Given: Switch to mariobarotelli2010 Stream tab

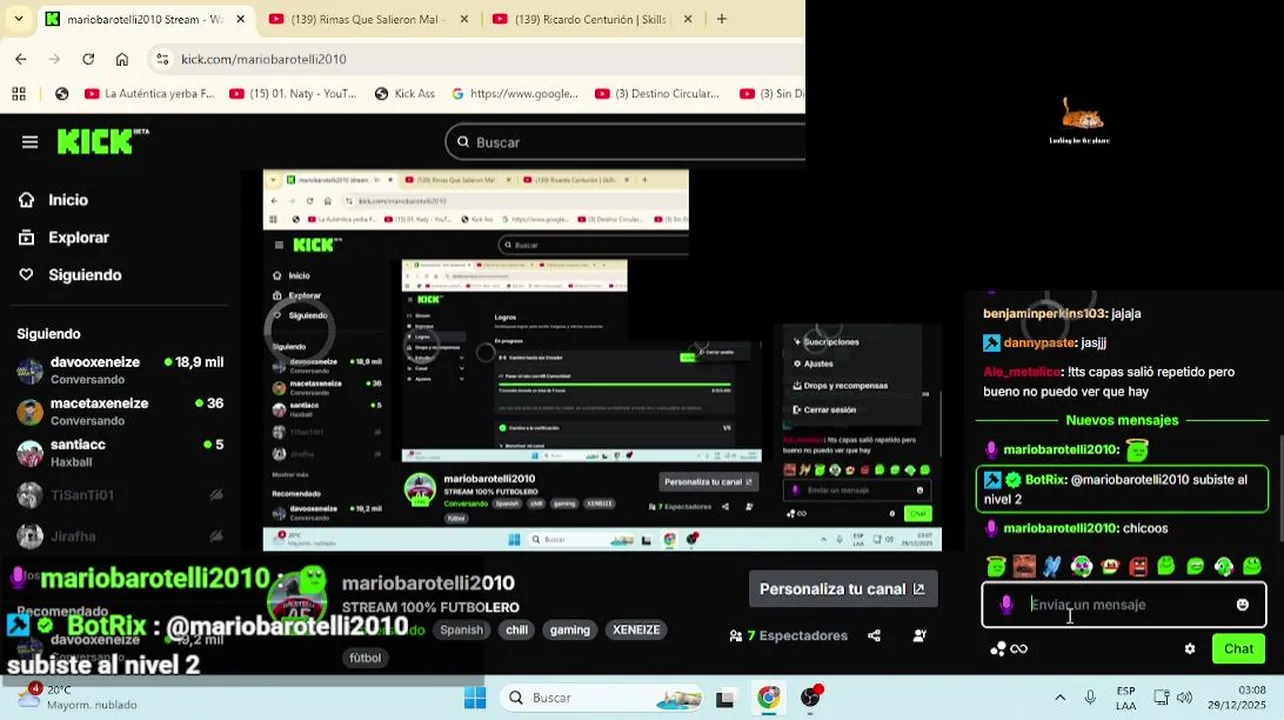Looking at the screenshot, I should click(x=145, y=19).
